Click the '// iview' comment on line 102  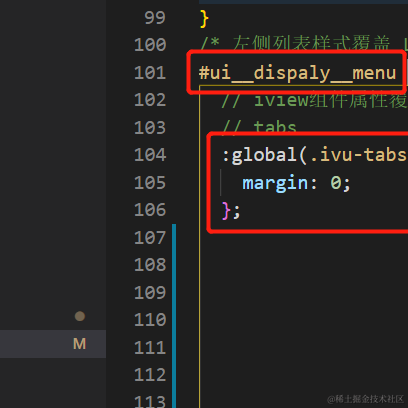tap(315, 100)
